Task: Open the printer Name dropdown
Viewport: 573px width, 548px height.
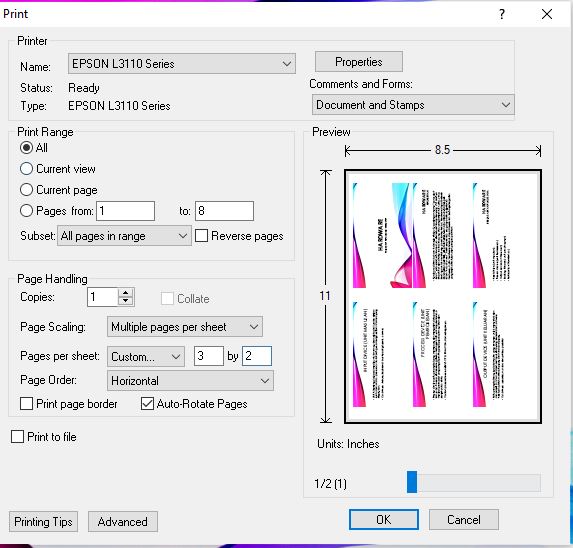Action: pyautogui.click(x=182, y=64)
